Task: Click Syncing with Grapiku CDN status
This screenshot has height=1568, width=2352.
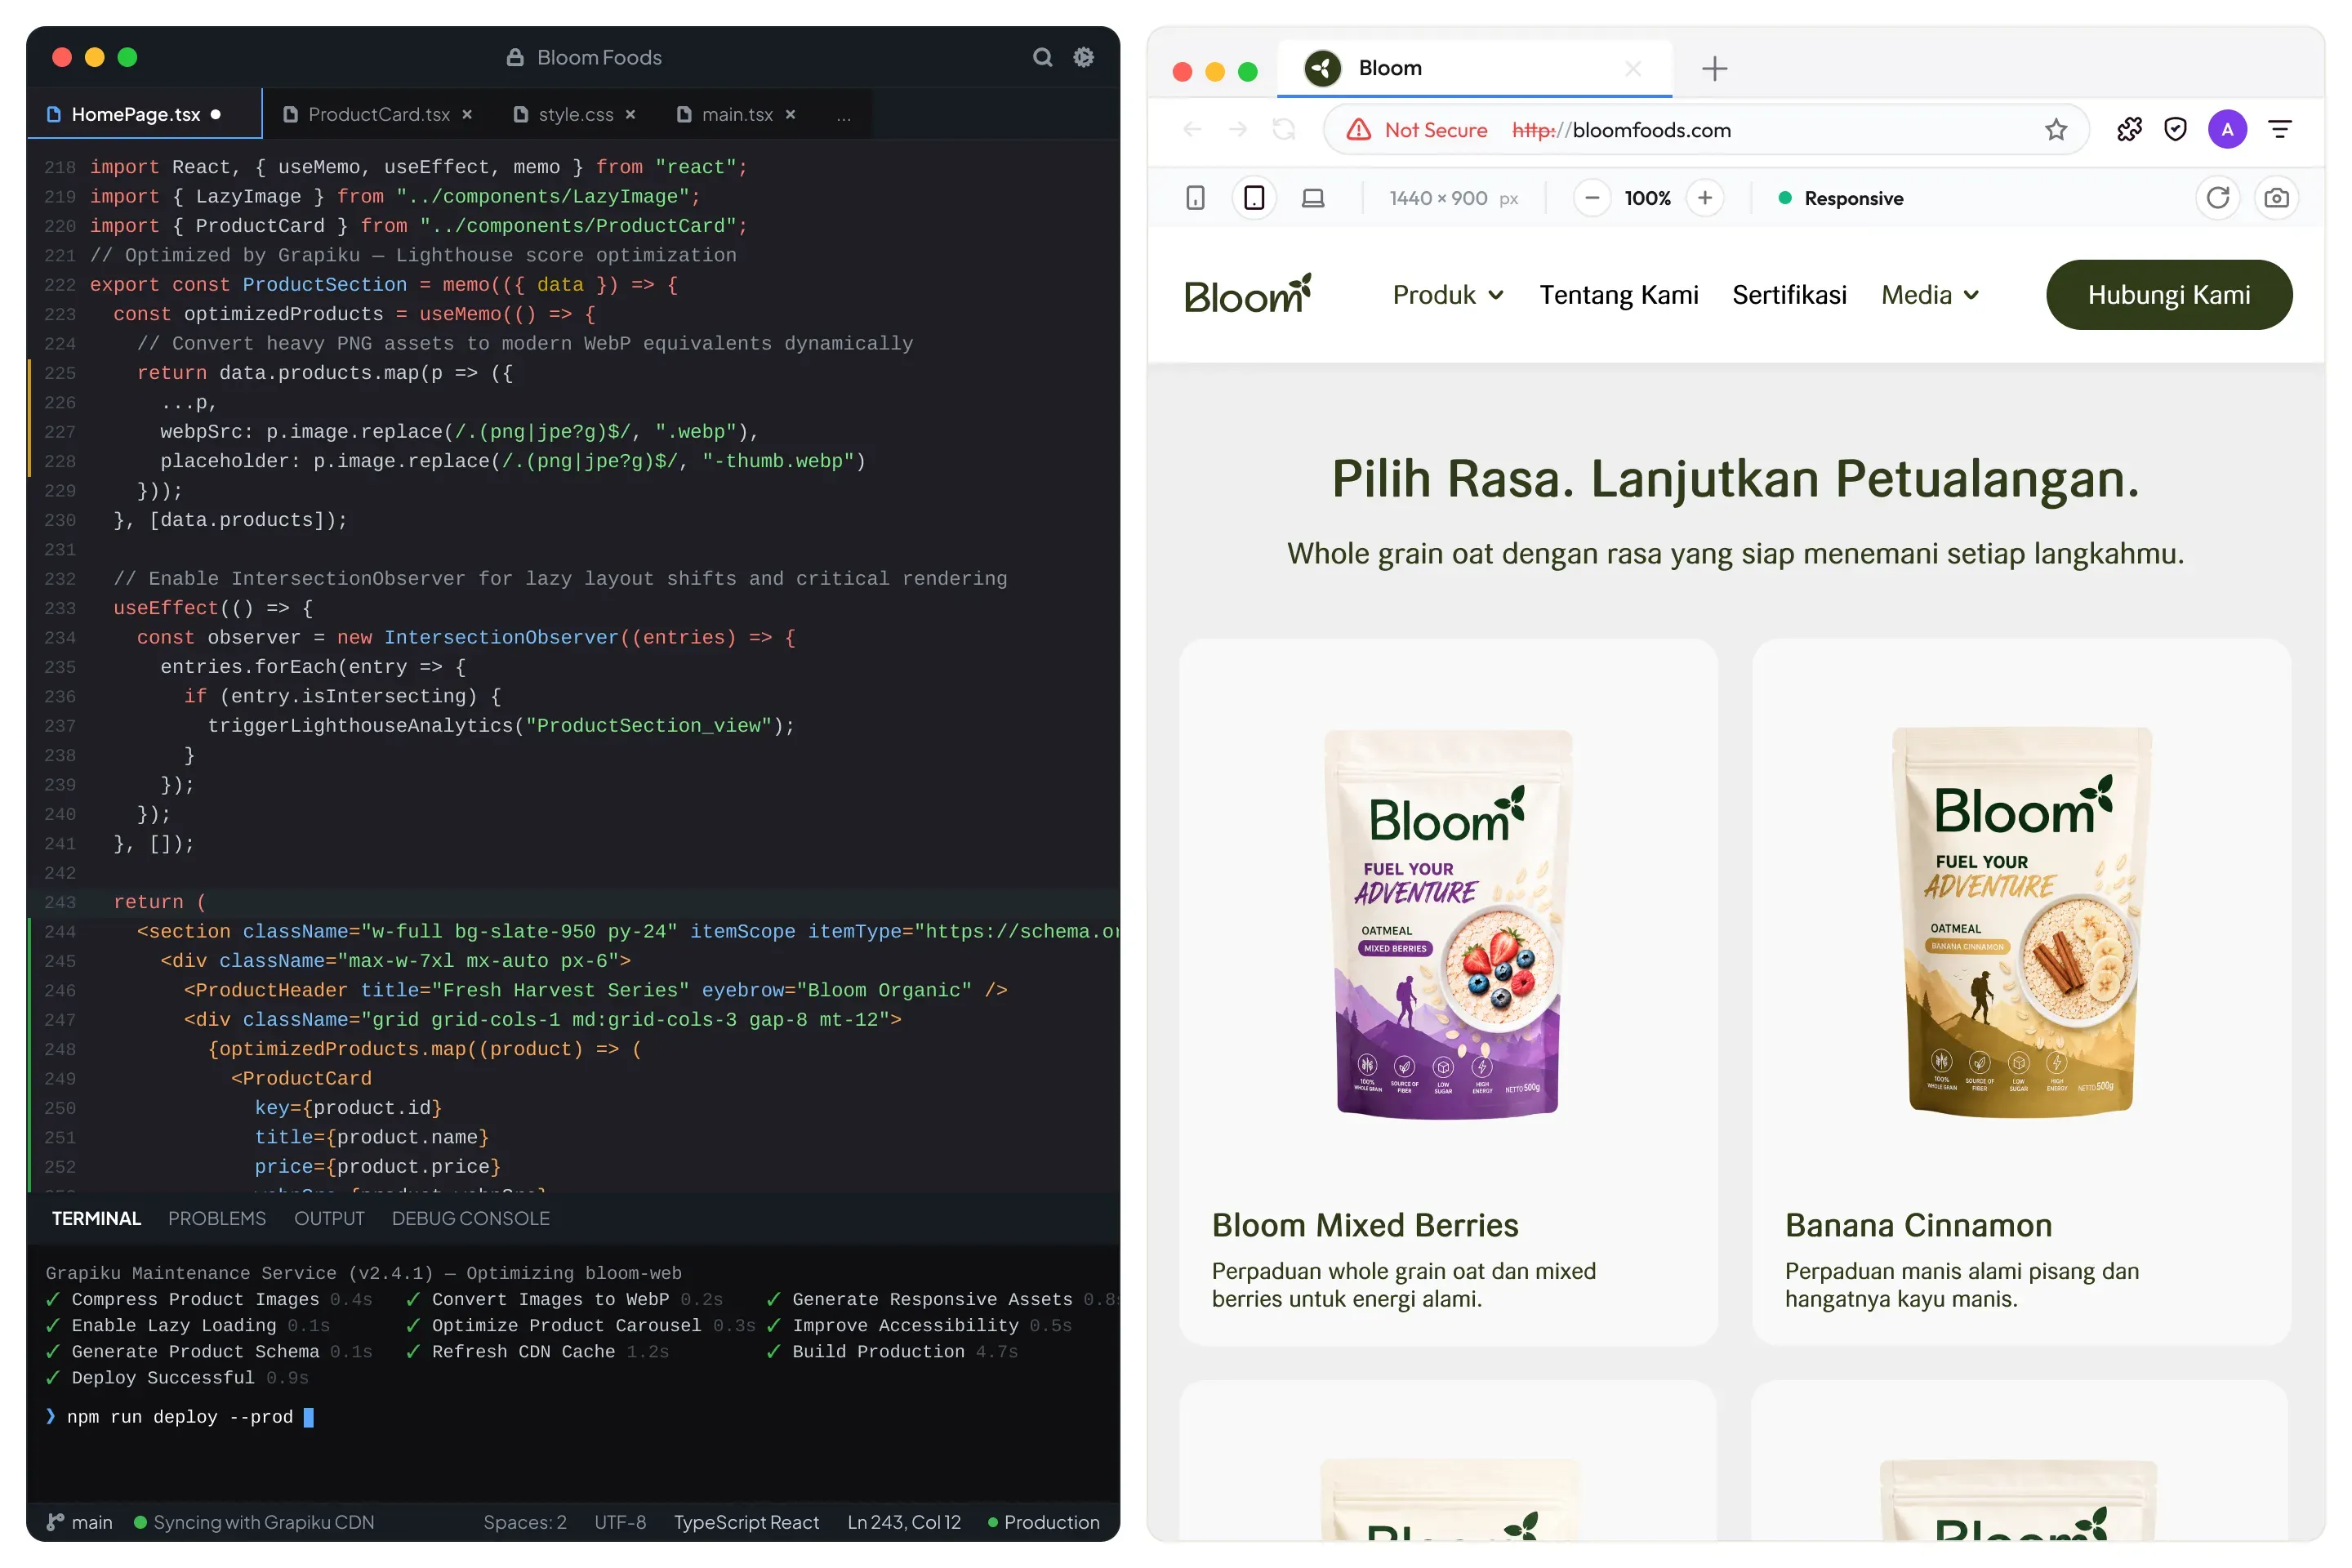Action: (254, 1522)
